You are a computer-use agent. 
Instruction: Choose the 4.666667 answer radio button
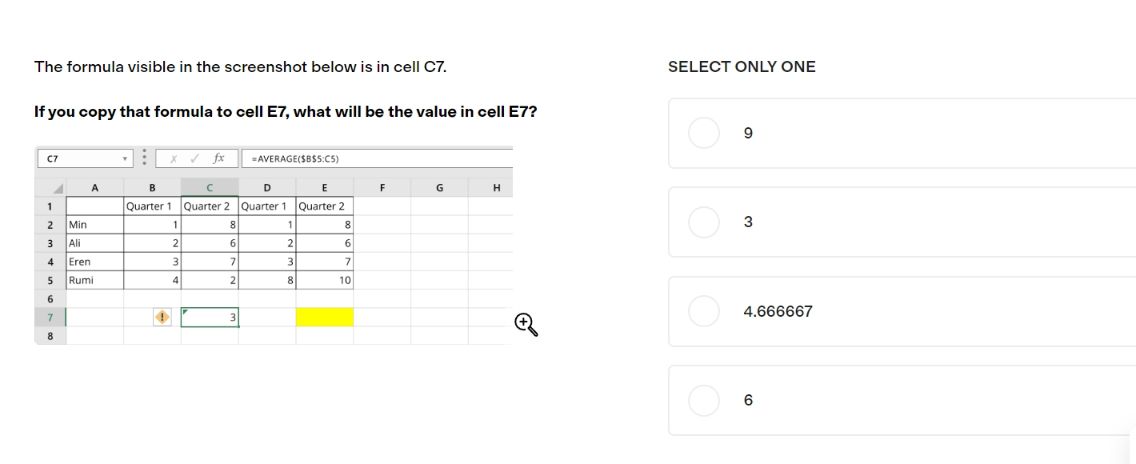[703, 311]
